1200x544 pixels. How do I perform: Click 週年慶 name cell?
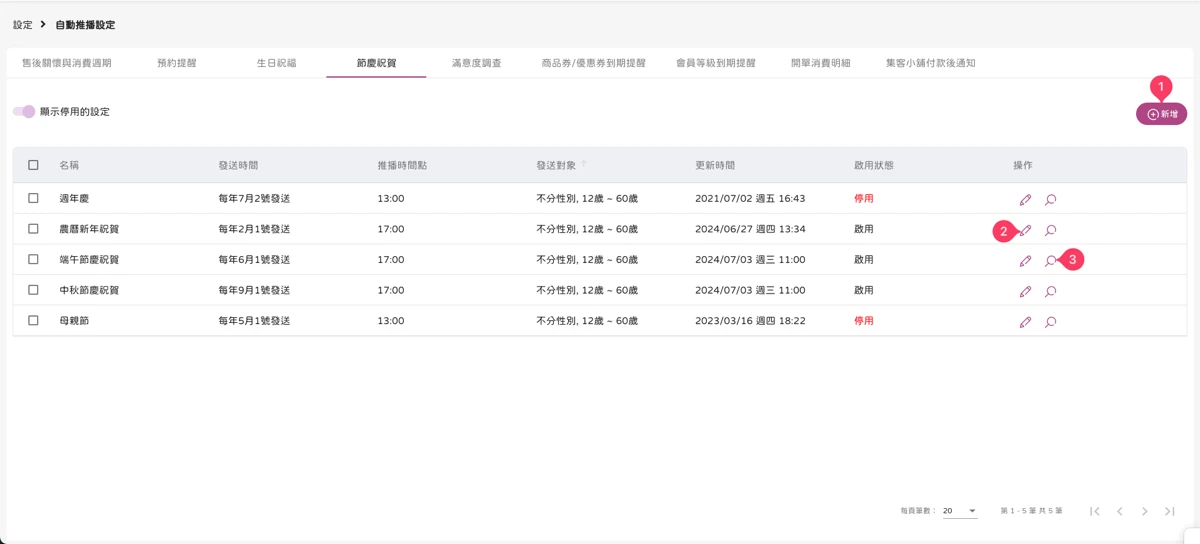[x=74, y=198]
